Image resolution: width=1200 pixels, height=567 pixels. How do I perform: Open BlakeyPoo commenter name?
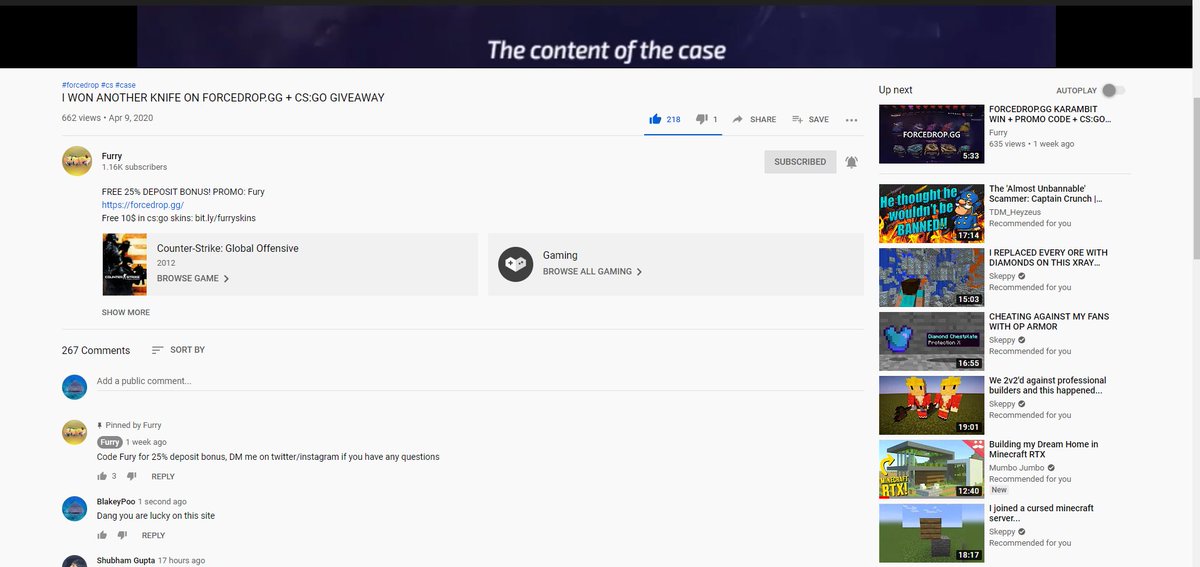pyautogui.click(x=116, y=501)
